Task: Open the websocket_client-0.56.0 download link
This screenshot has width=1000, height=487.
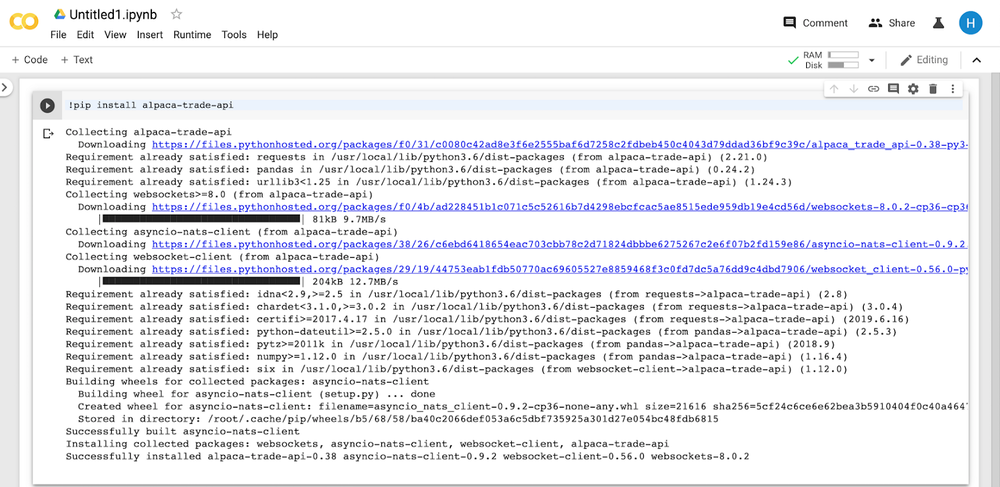Action: coord(560,269)
